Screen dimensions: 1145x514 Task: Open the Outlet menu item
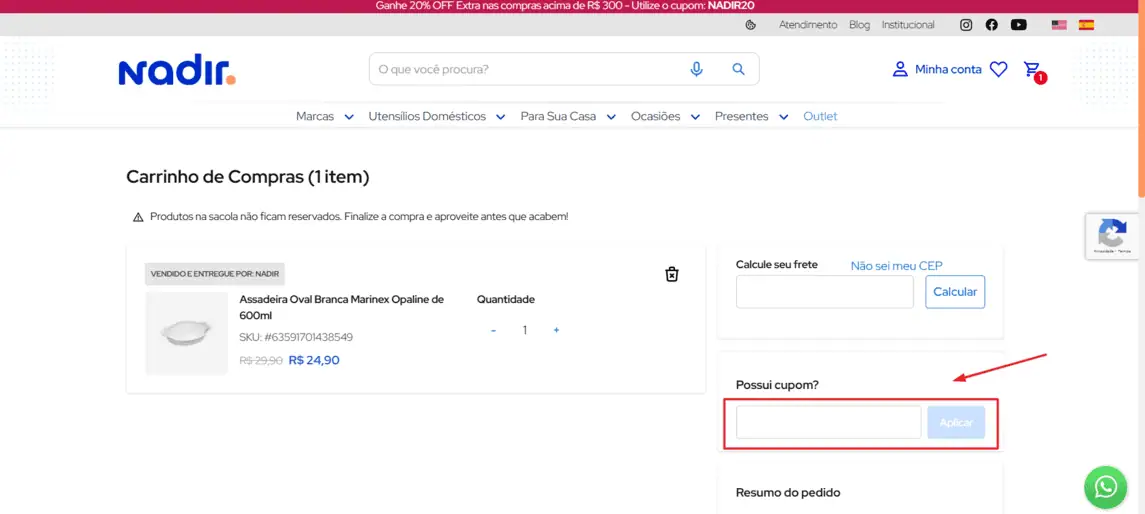pyautogui.click(x=820, y=116)
